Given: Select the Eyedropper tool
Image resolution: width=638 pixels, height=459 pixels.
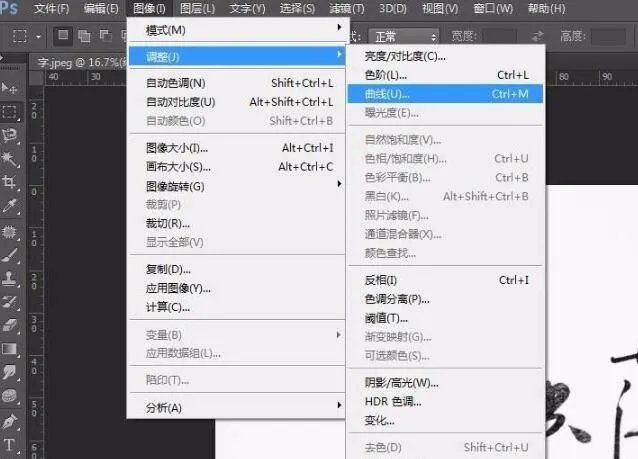Looking at the screenshot, I should coord(9,206).
